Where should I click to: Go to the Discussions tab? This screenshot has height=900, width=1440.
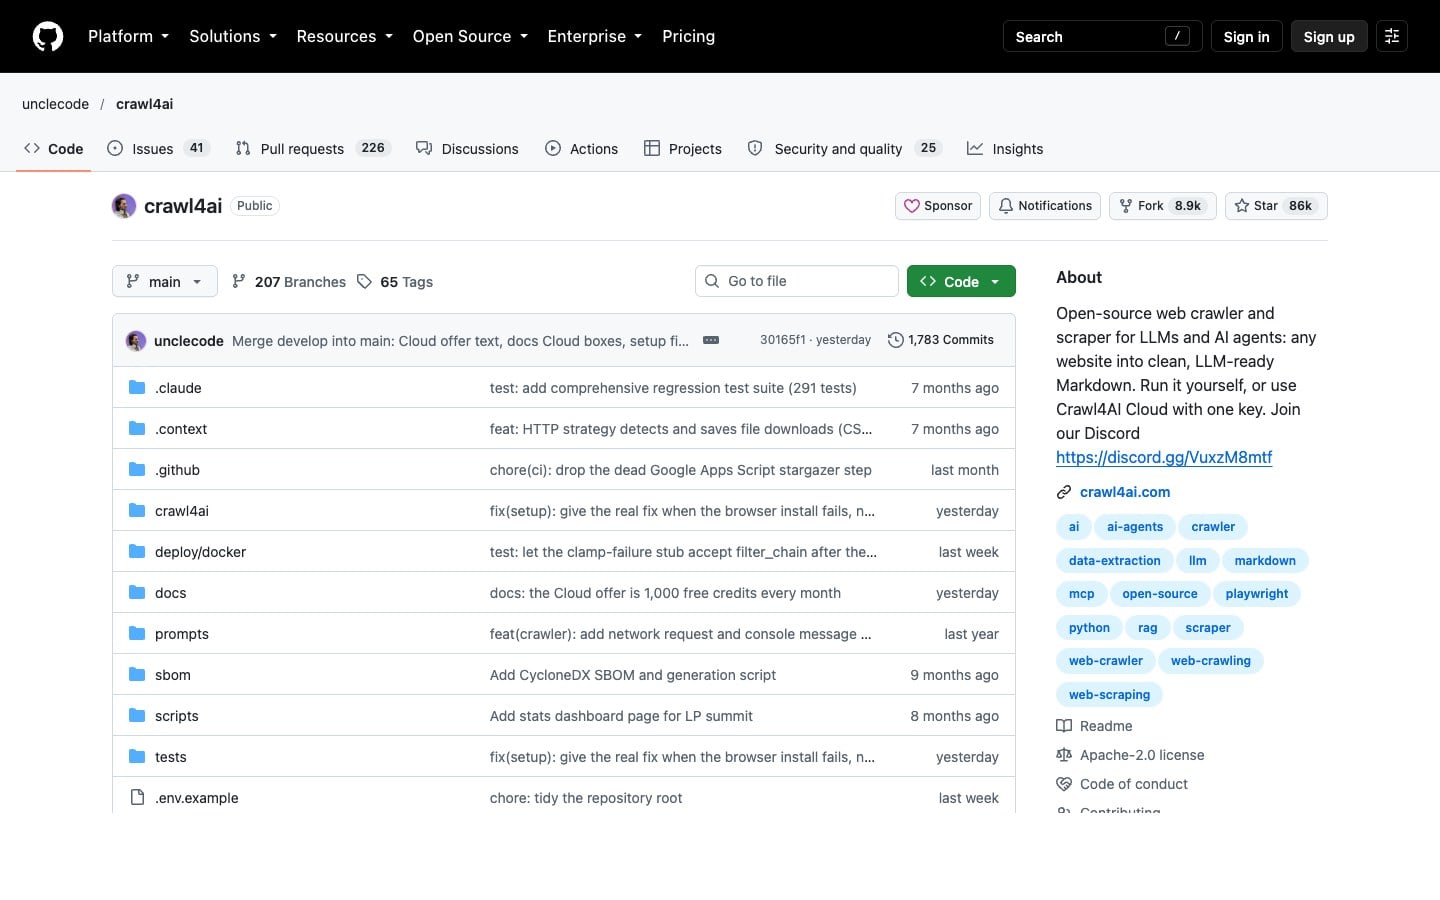coord(467,148)
